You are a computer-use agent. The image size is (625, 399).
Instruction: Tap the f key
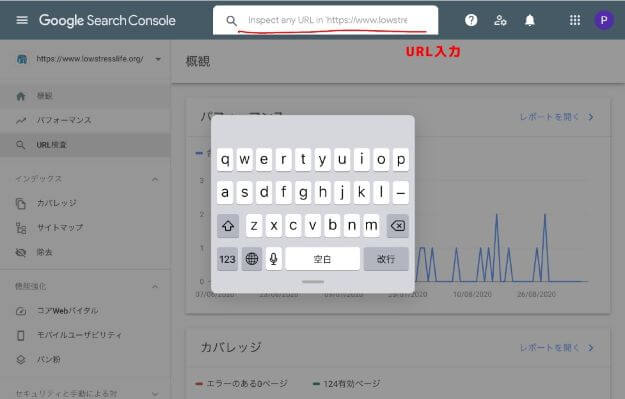tap(283, 193)
